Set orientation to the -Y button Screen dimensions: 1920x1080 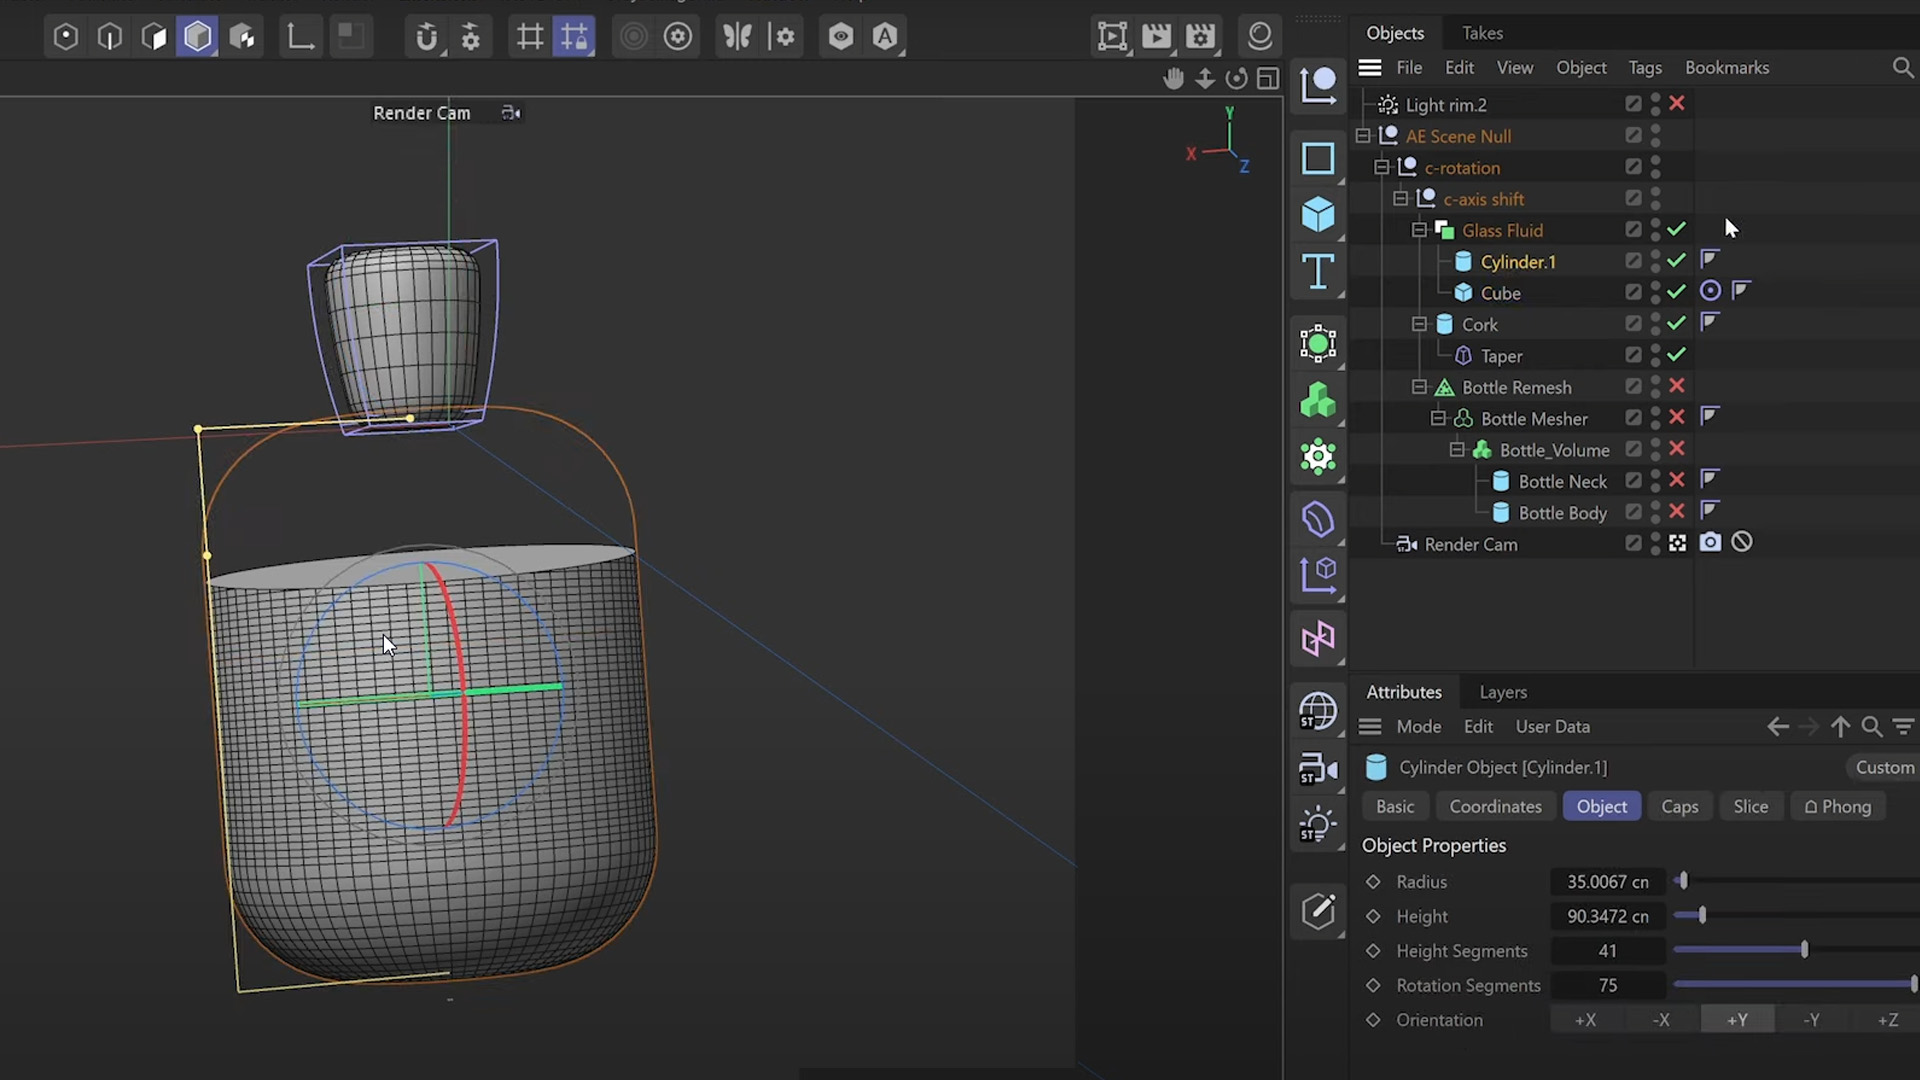point(1811,1020)
